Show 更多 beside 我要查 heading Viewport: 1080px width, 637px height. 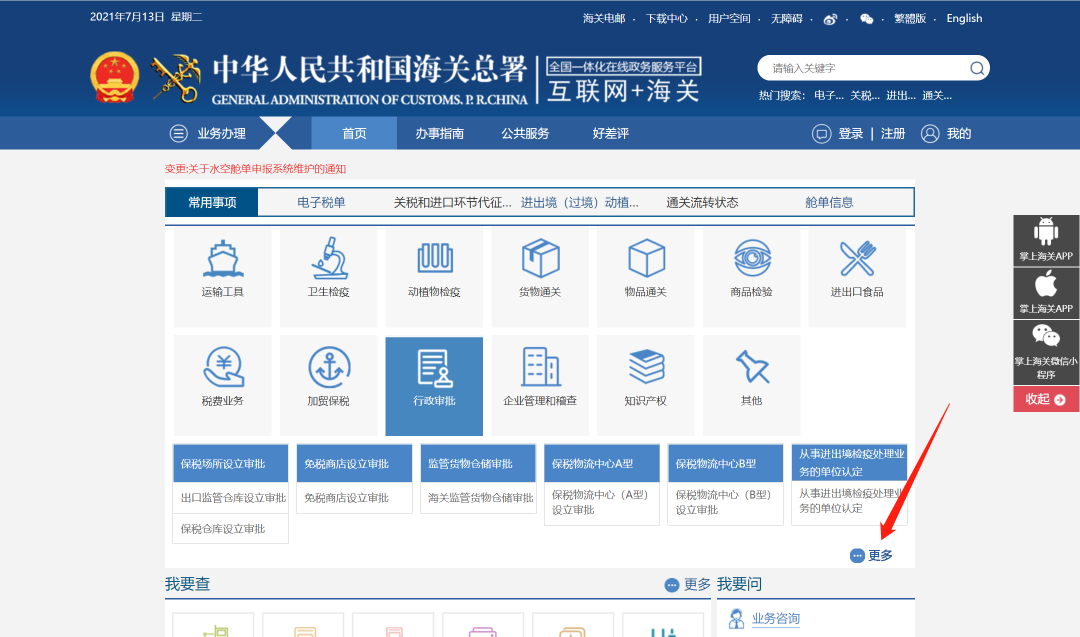687,585
